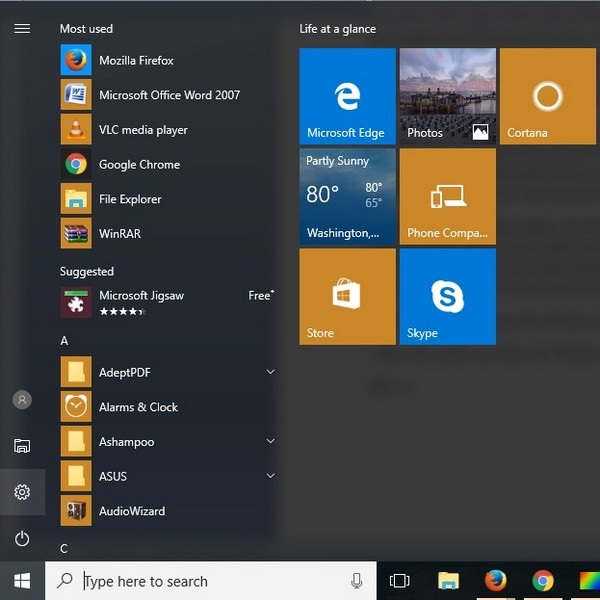Open the Phone Companion tile

(448, 196)
